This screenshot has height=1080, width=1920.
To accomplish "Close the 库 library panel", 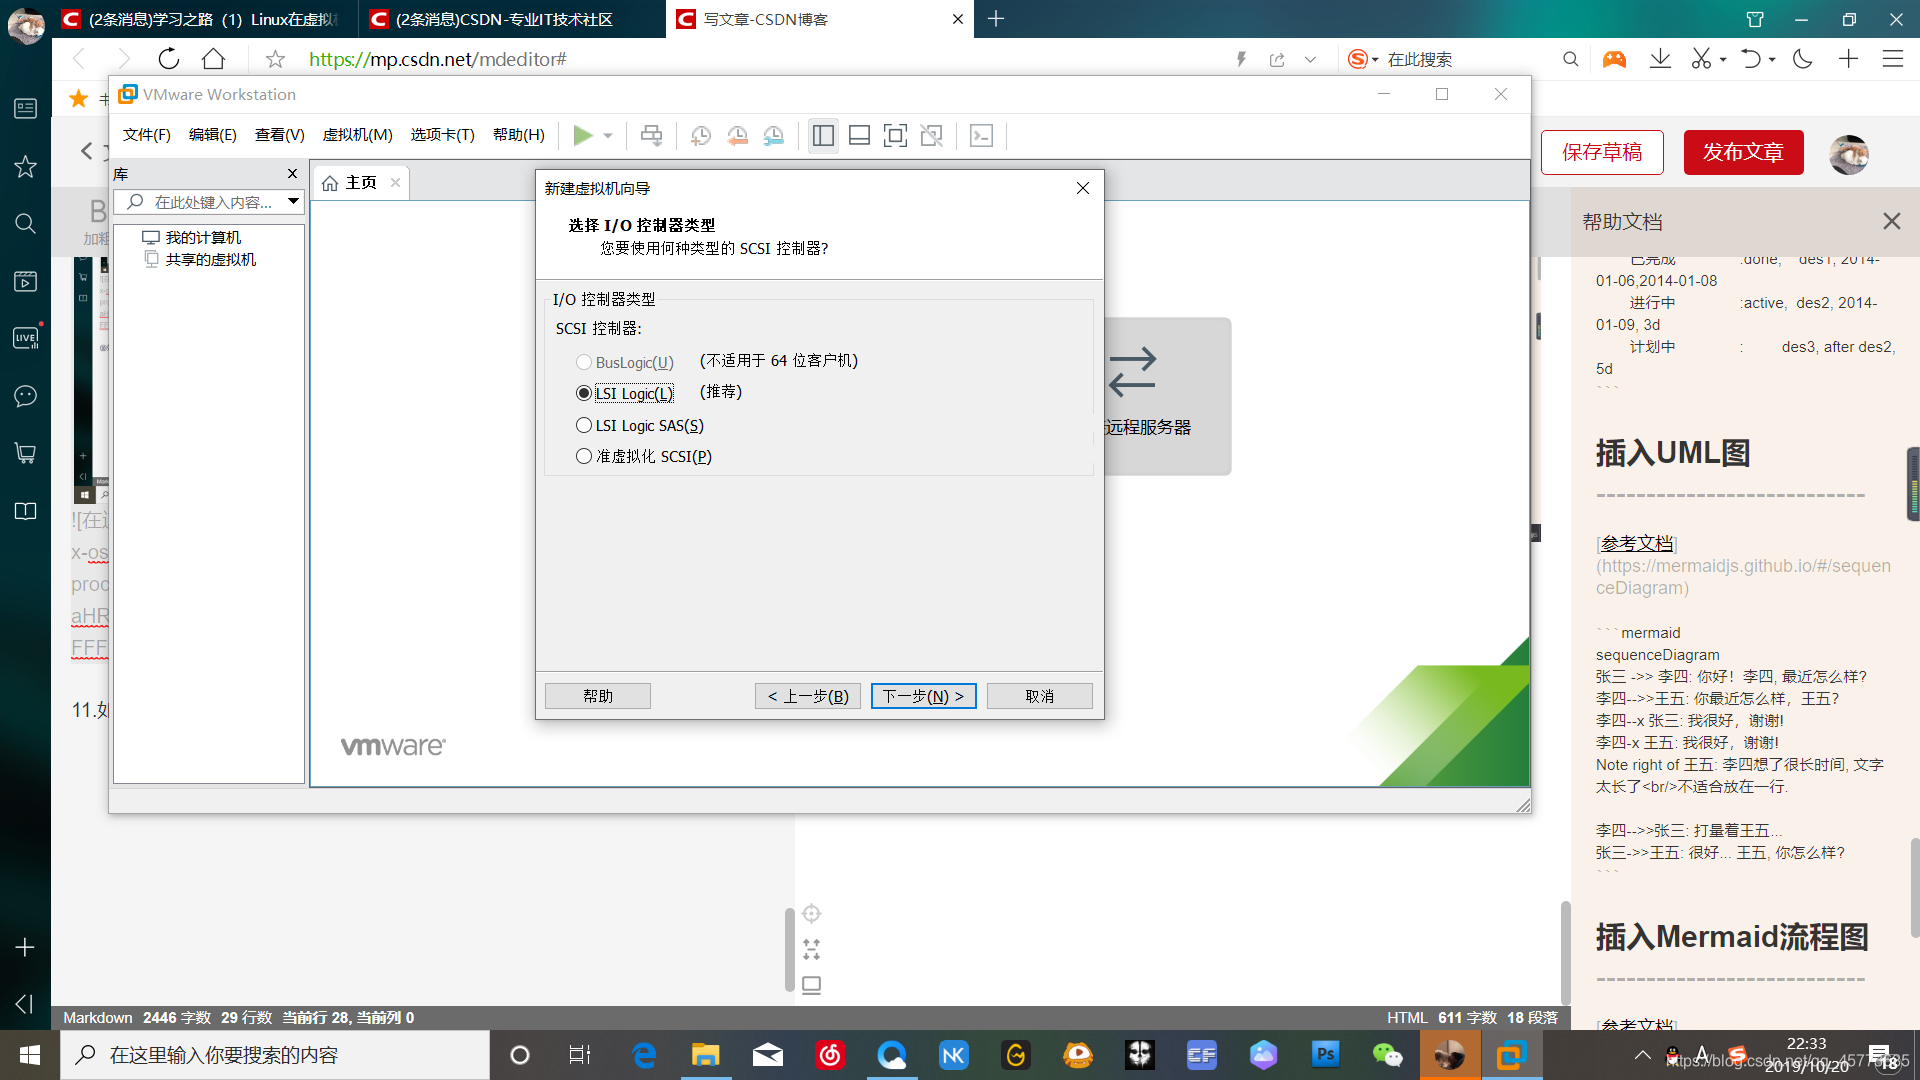I will click(293, 174).
